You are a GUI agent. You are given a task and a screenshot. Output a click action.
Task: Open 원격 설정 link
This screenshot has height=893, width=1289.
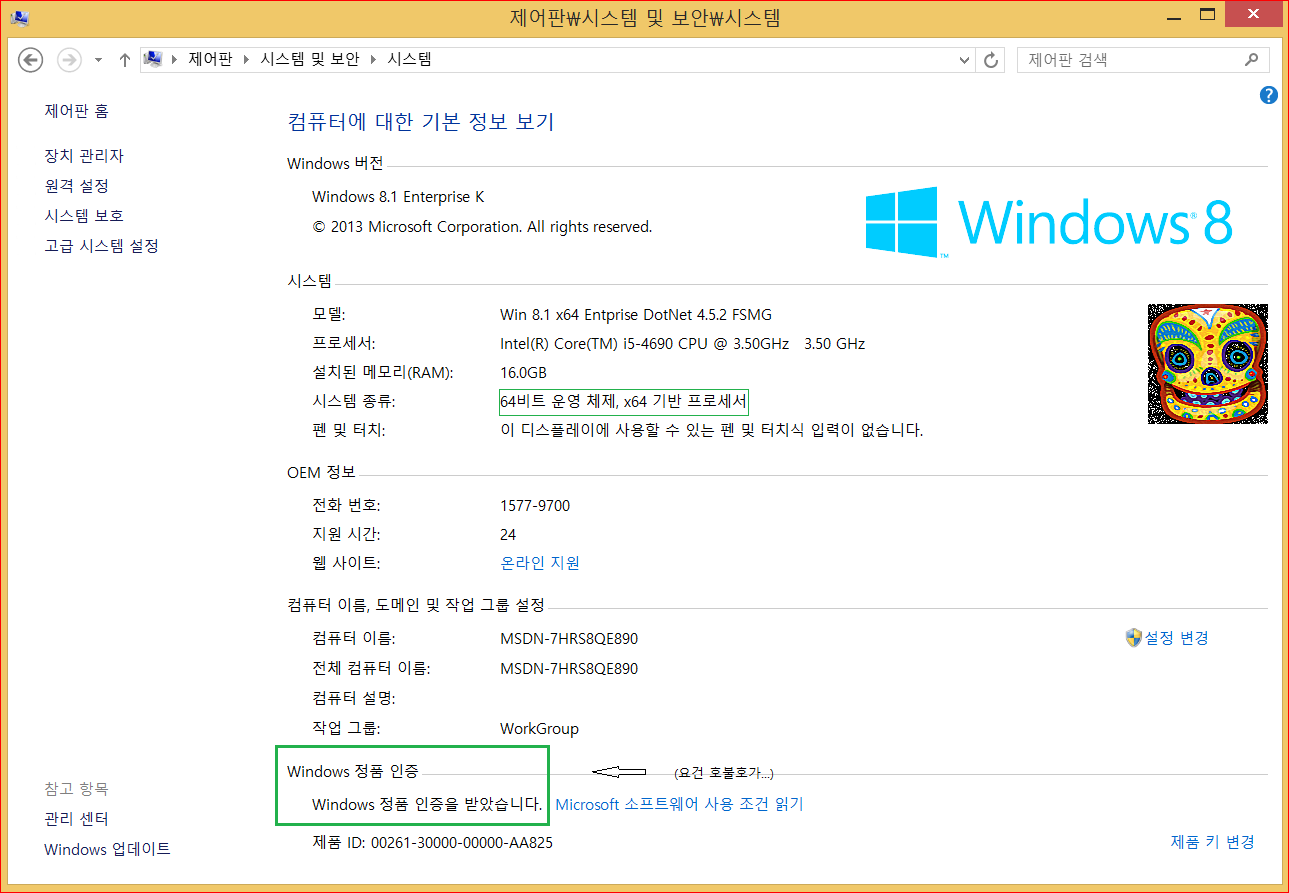76,186
